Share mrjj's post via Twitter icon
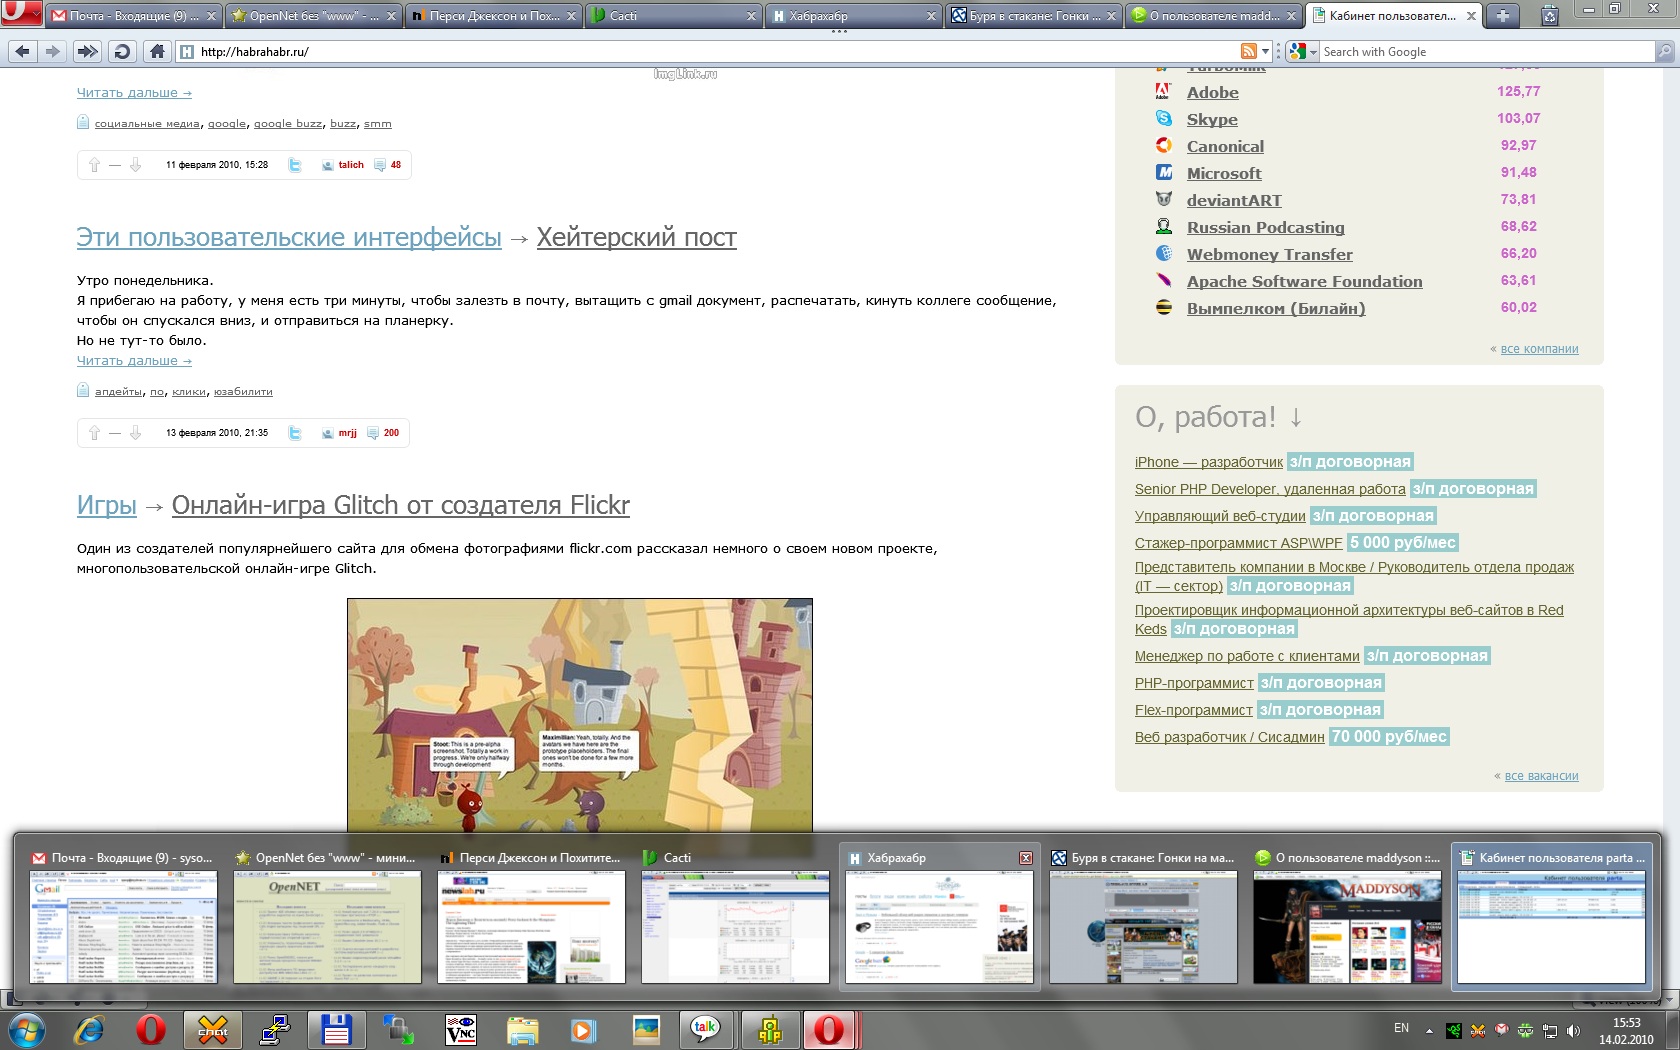Viewport: 1680px width, 1050px height. tap(295, 433)
